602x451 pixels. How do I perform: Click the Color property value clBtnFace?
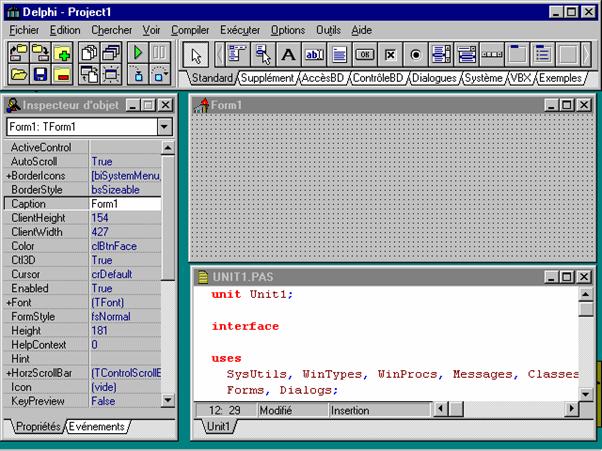(125, 246)
